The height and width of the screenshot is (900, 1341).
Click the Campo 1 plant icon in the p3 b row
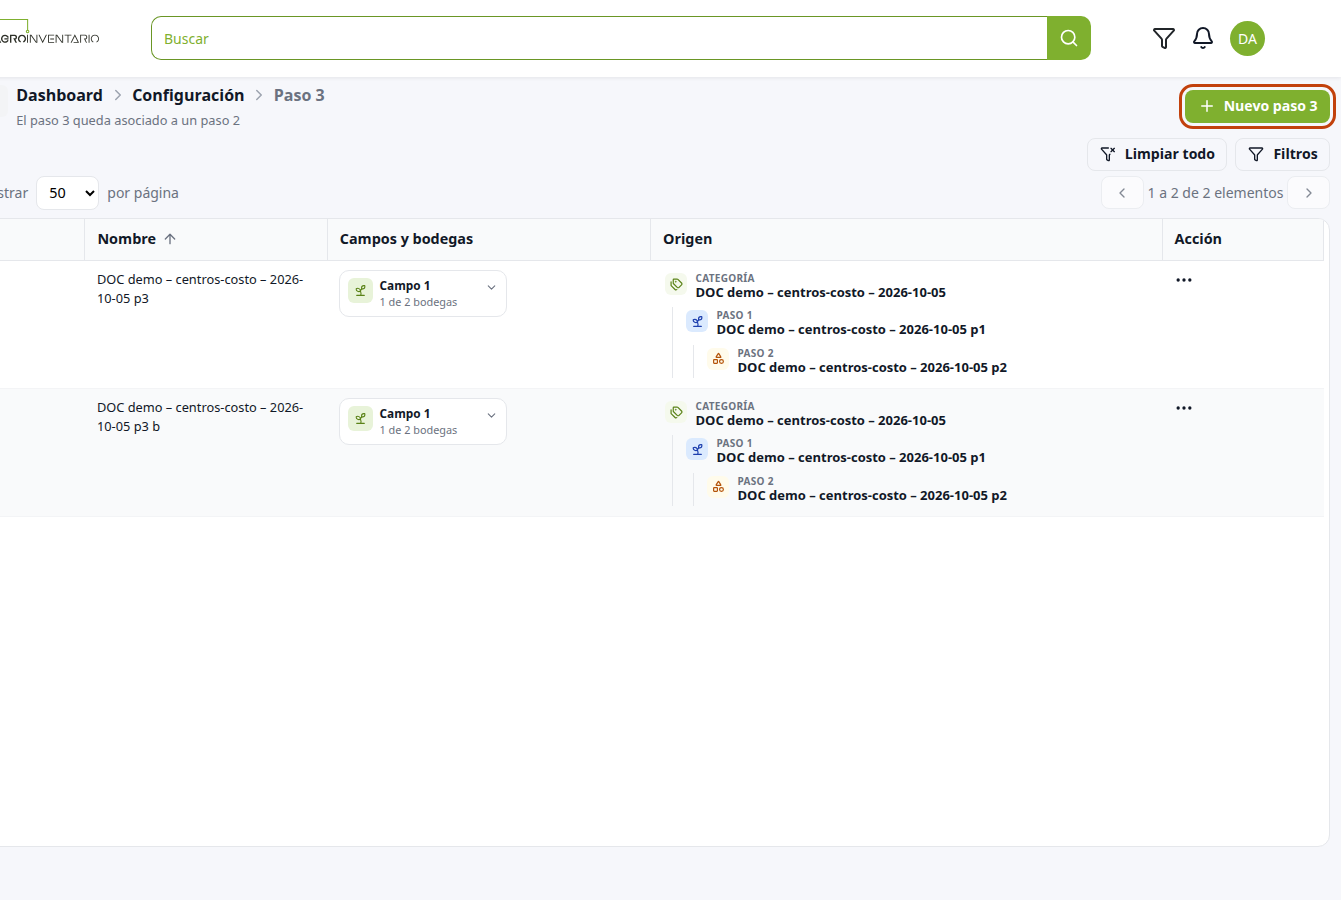tap(360, 419)
